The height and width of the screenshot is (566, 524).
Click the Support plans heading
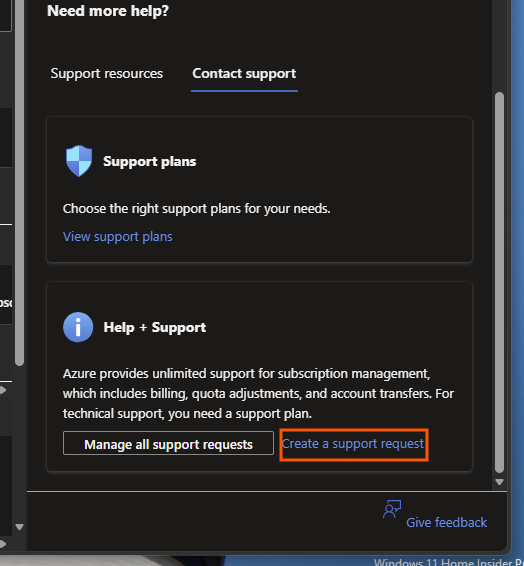click(150, 161)
